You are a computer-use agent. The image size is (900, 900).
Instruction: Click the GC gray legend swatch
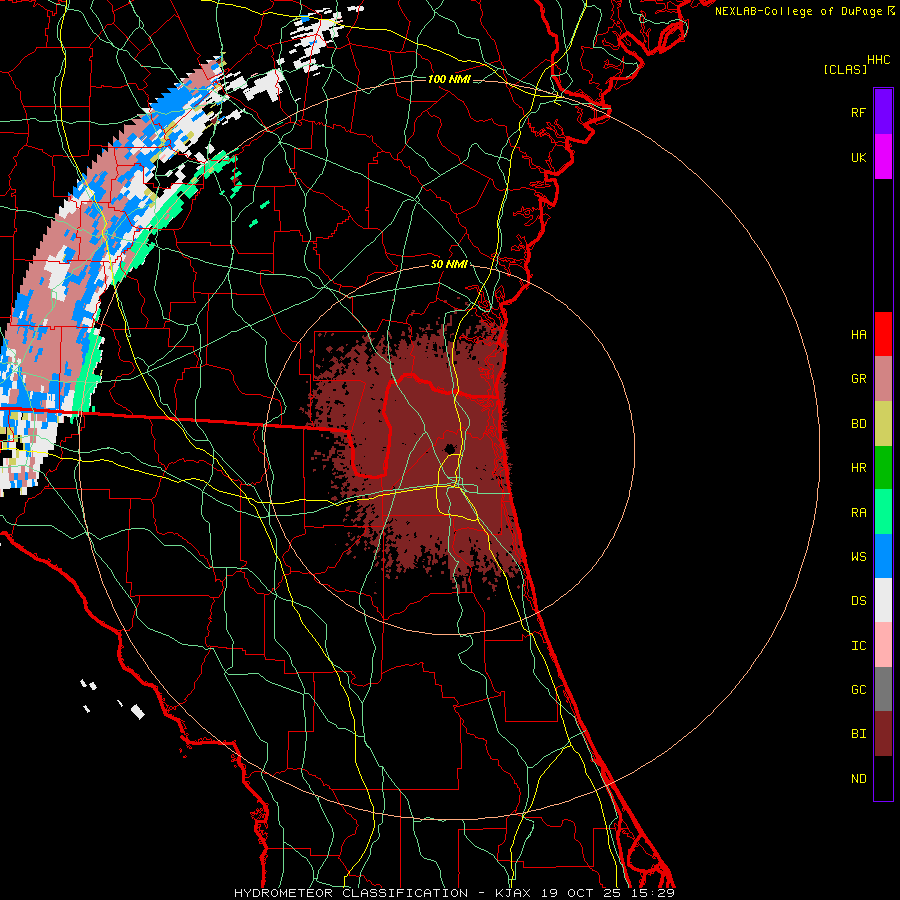click(883, 689)
